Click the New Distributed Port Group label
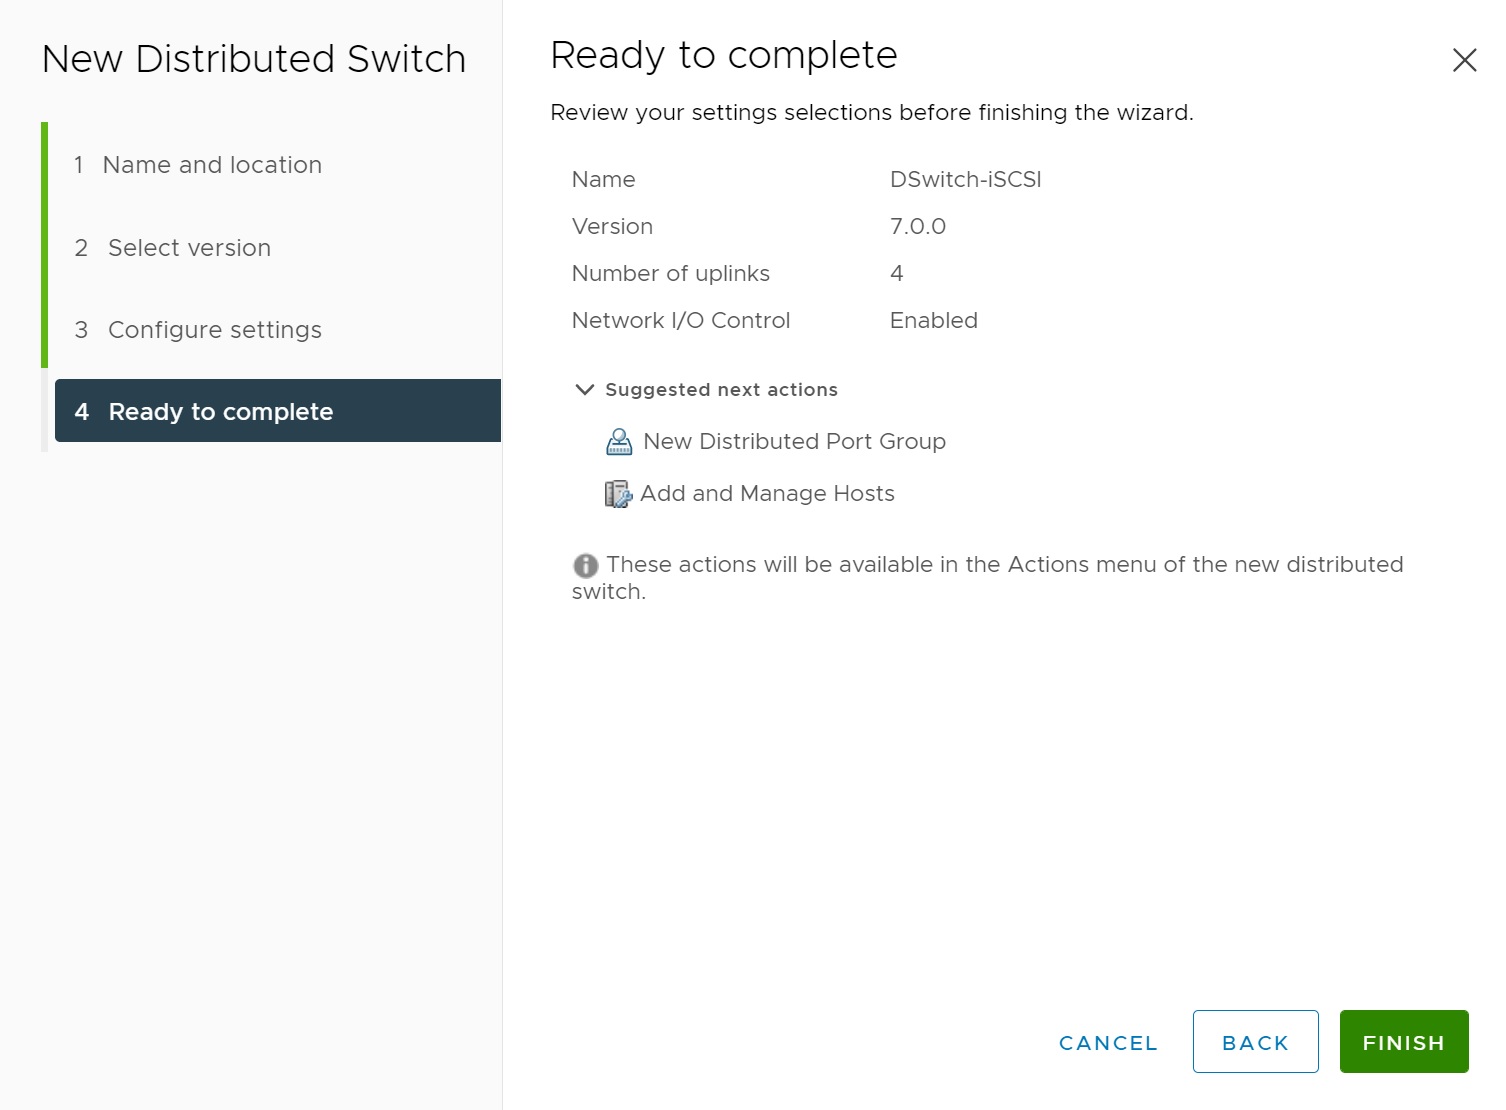This screenshot has height=1110, width=1506. point(794,442)
